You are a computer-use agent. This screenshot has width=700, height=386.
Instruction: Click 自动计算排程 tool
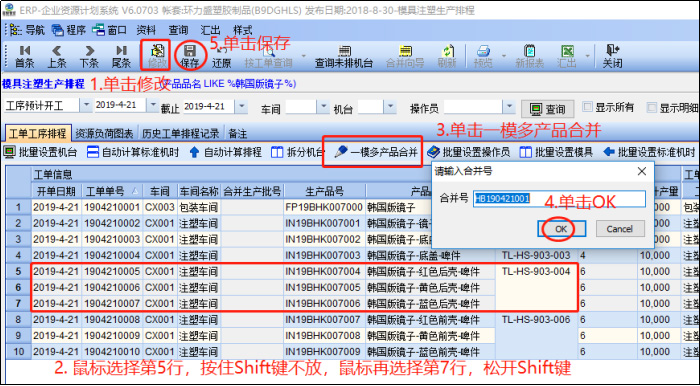(x=225, y=152)
